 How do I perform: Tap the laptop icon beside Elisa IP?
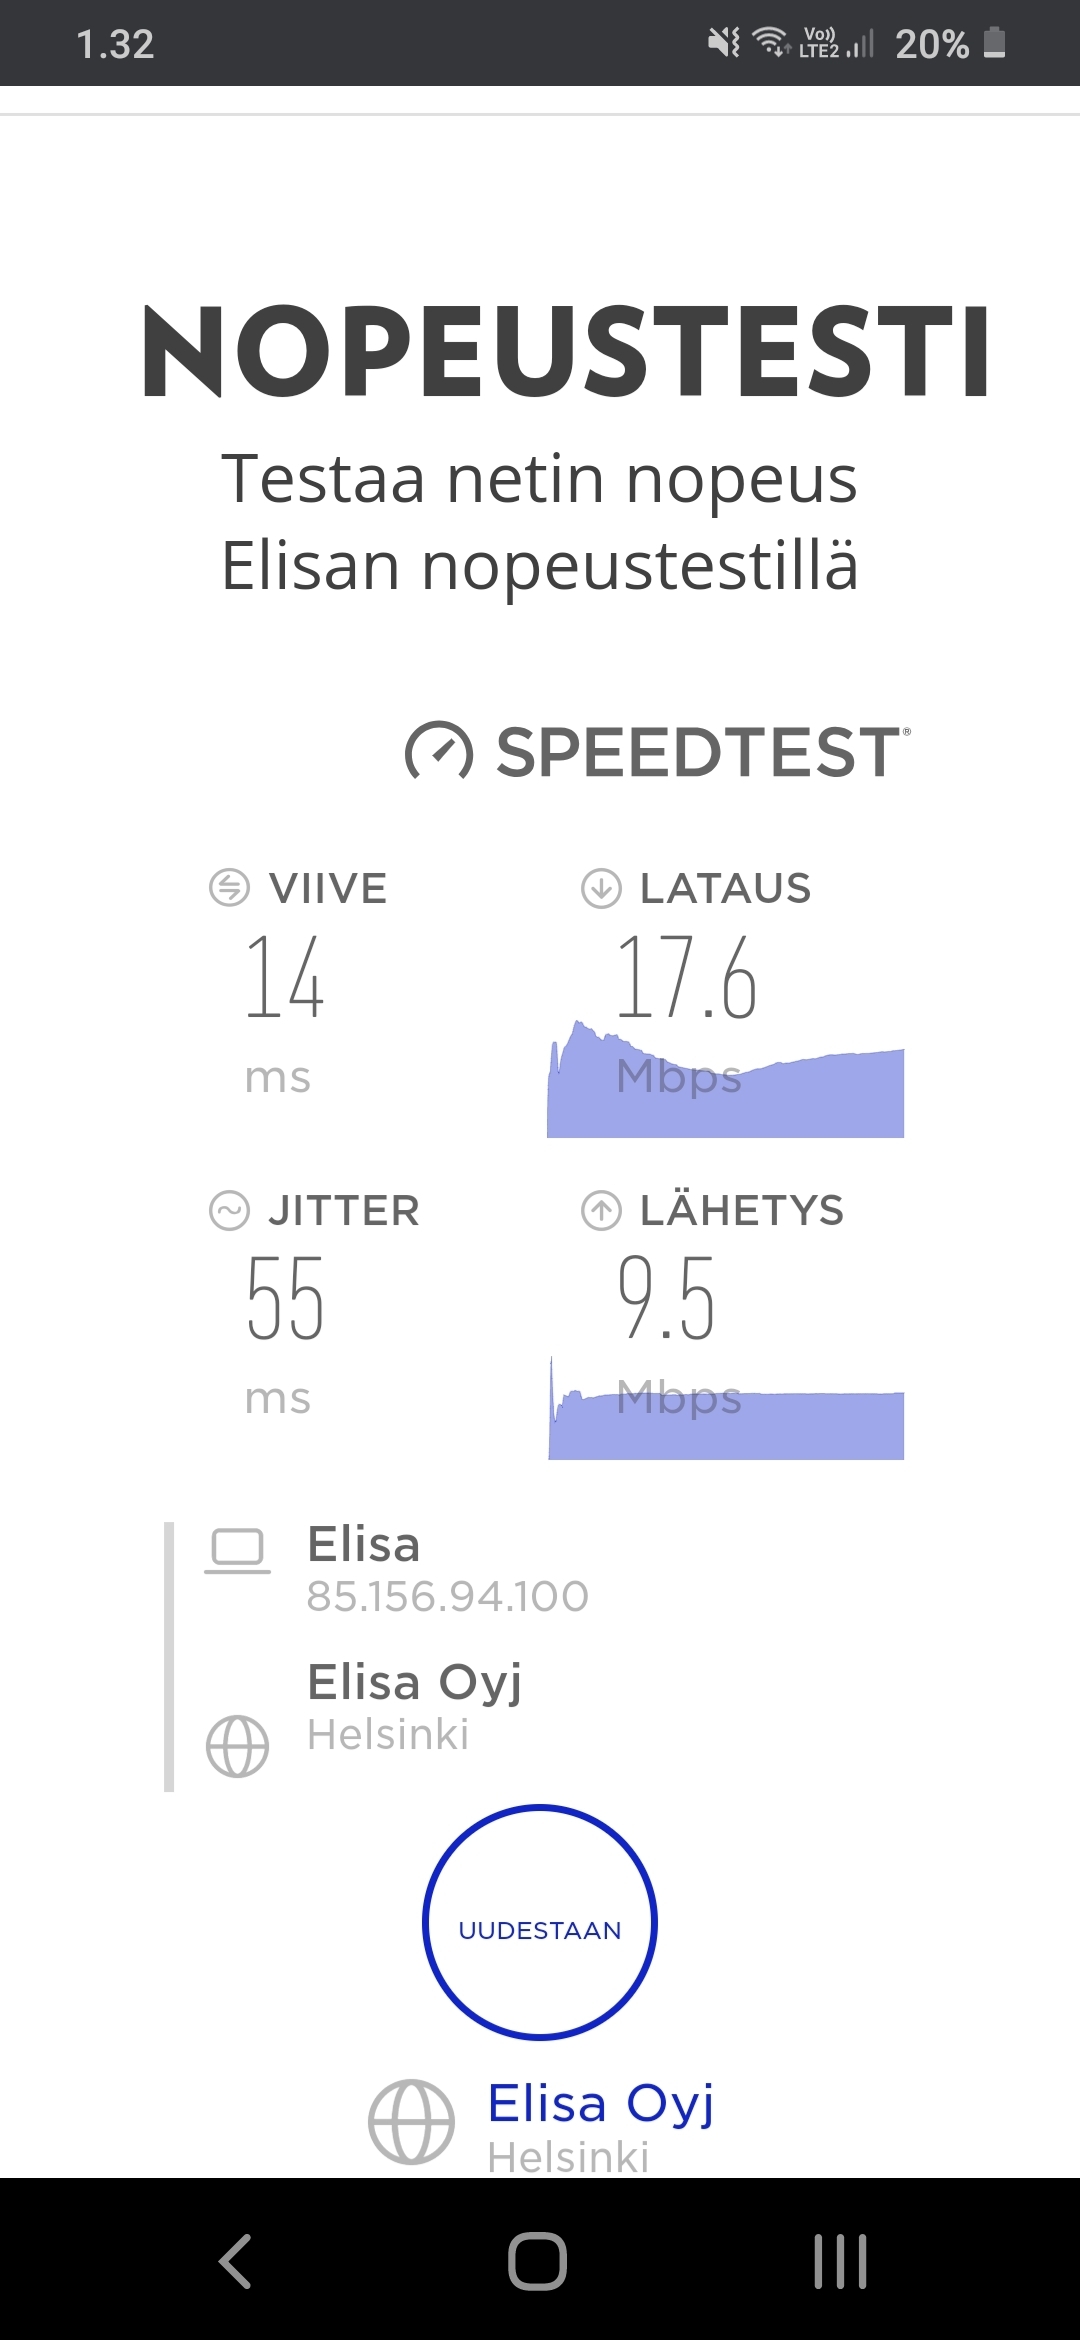pos(237,1552)
